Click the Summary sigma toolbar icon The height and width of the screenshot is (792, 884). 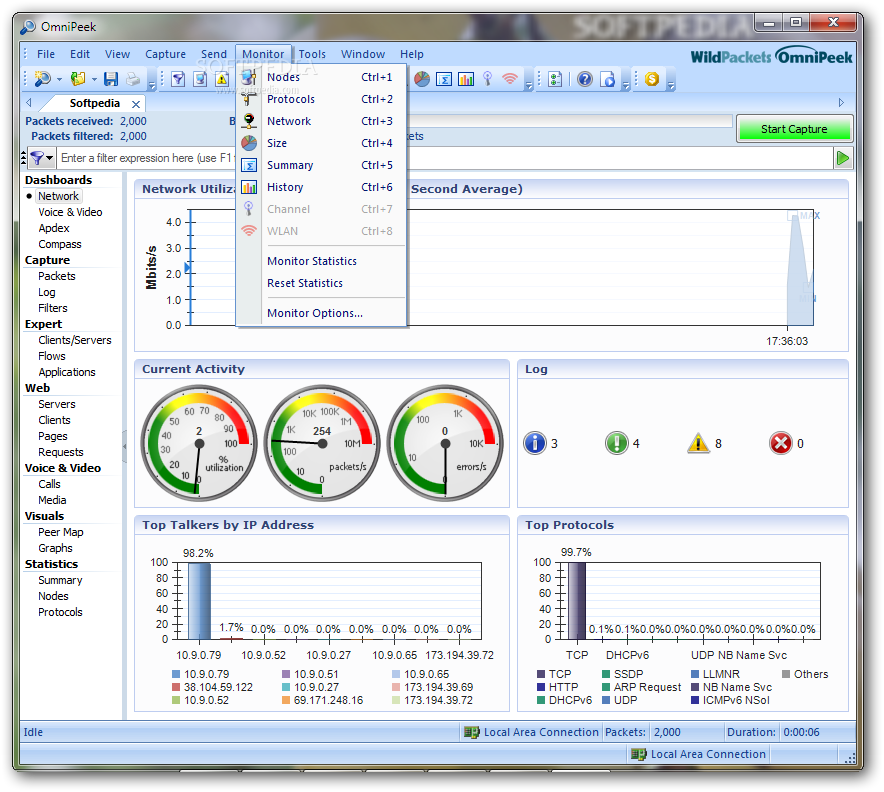(x=444, y=79)
